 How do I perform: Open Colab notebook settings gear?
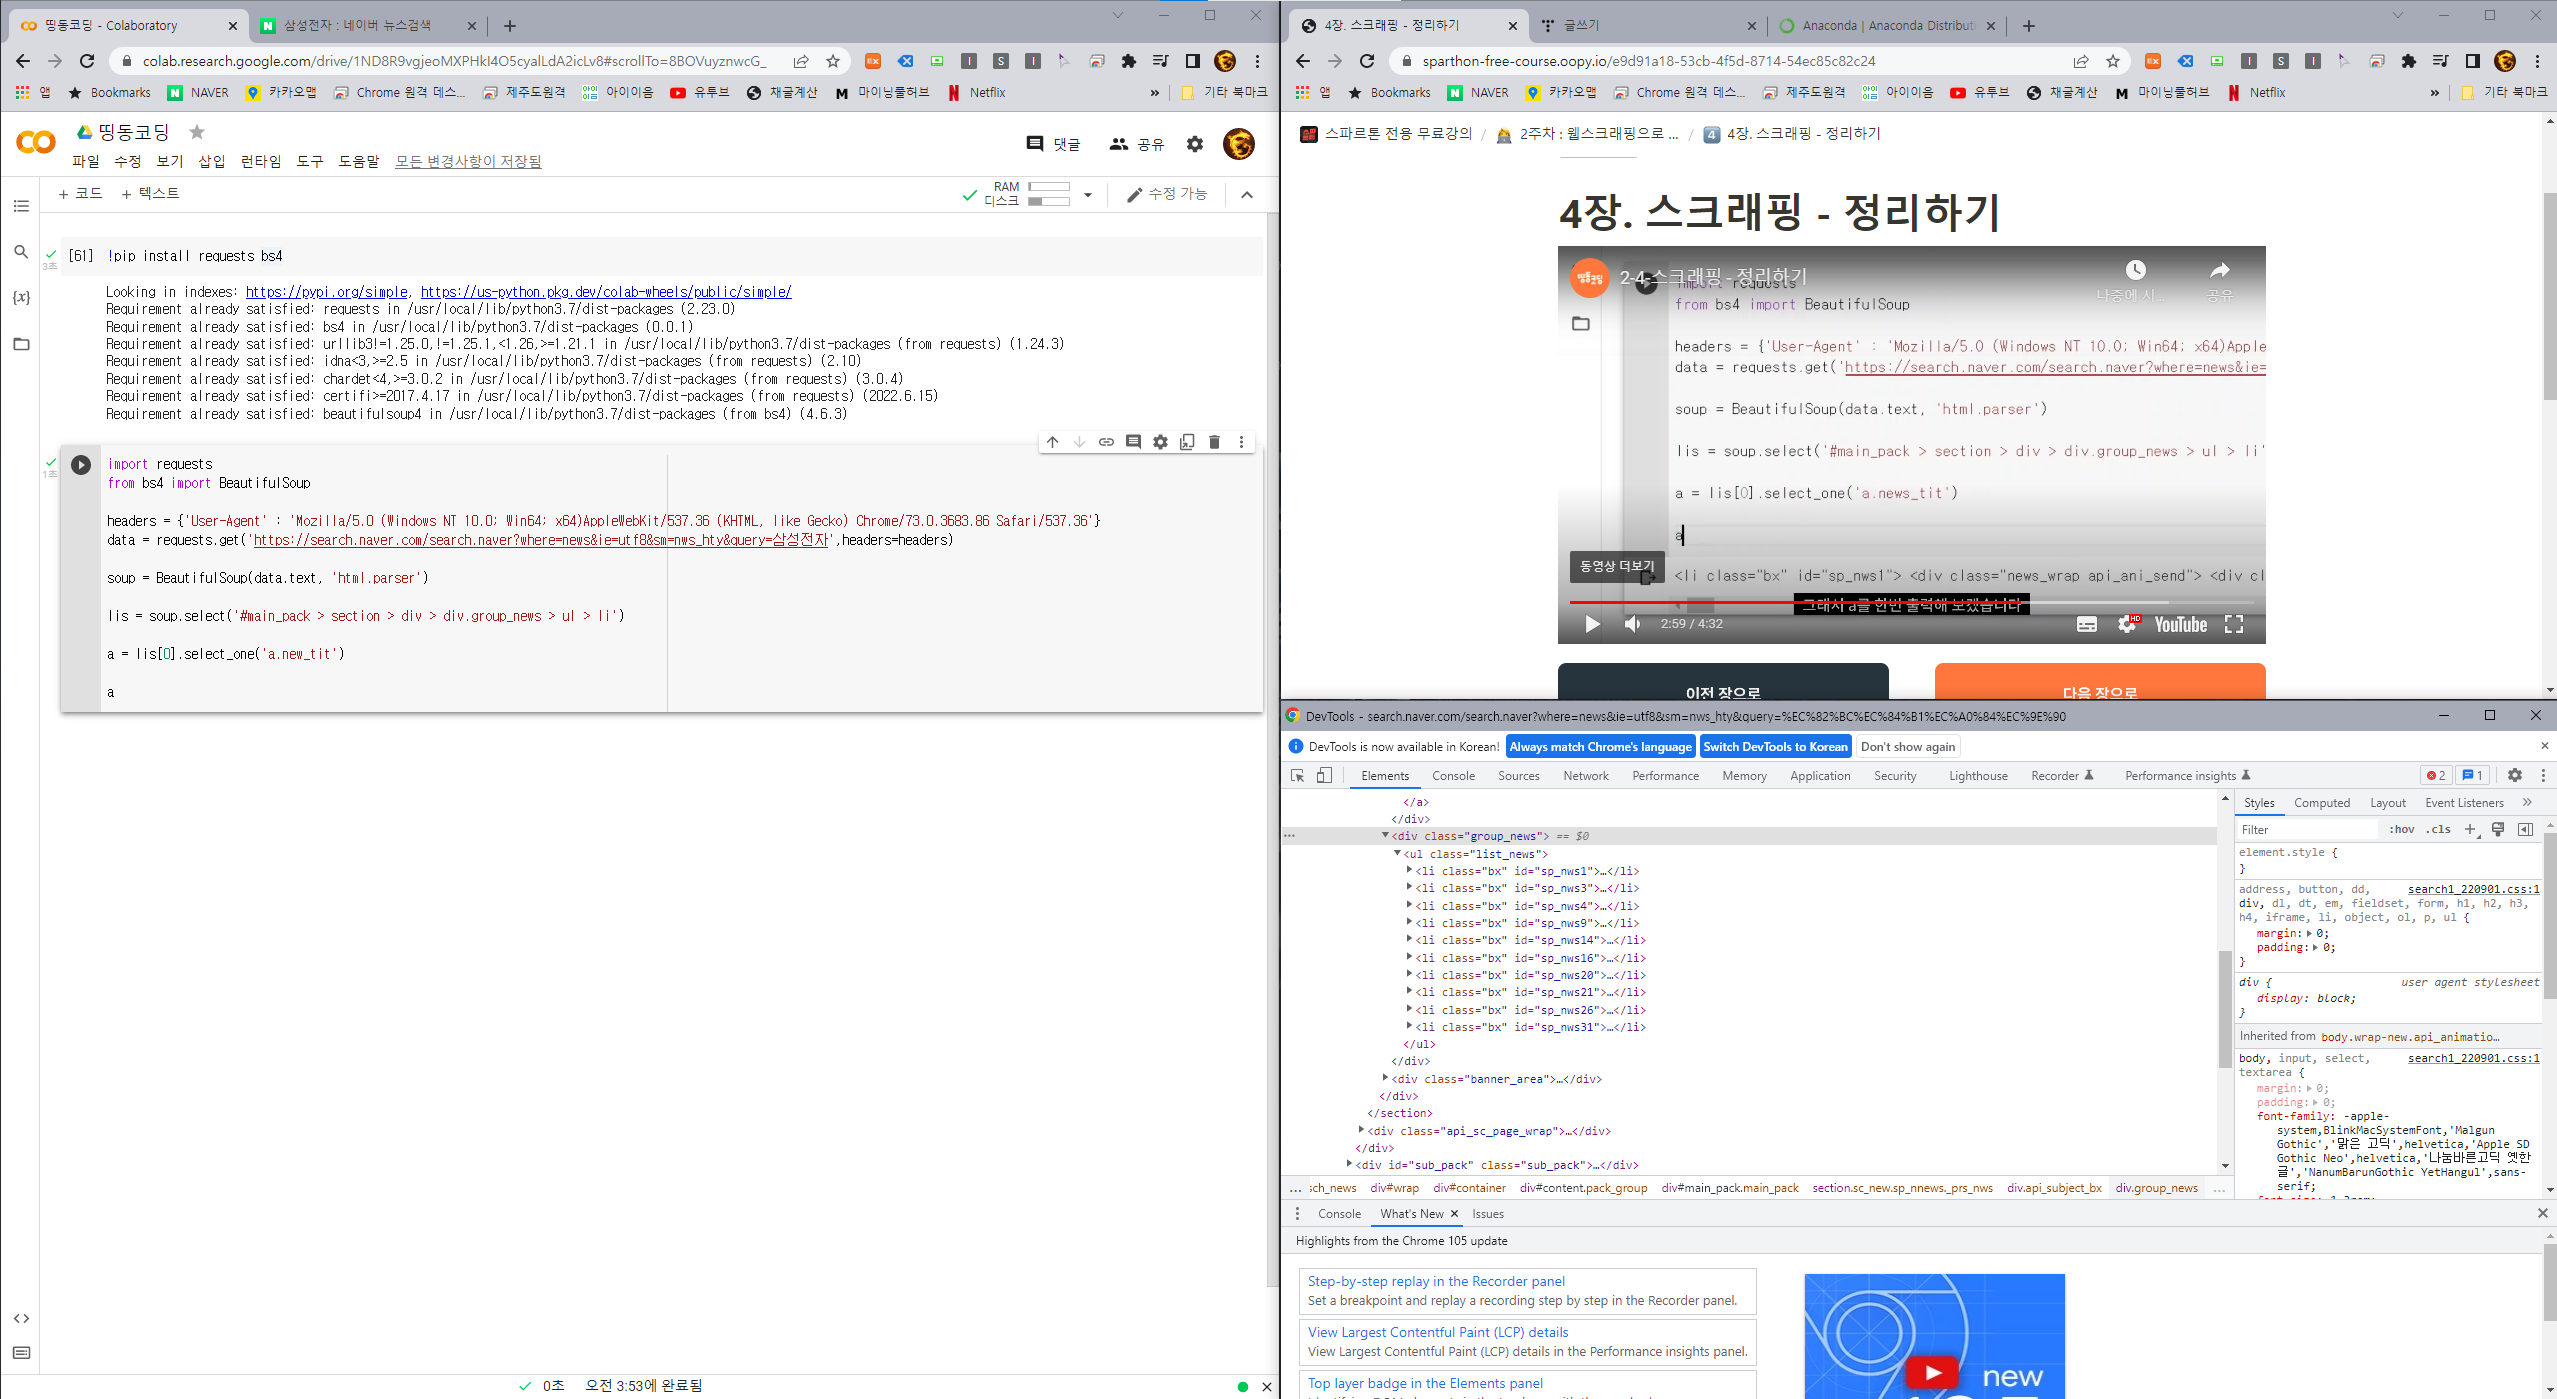point(1195,144)
